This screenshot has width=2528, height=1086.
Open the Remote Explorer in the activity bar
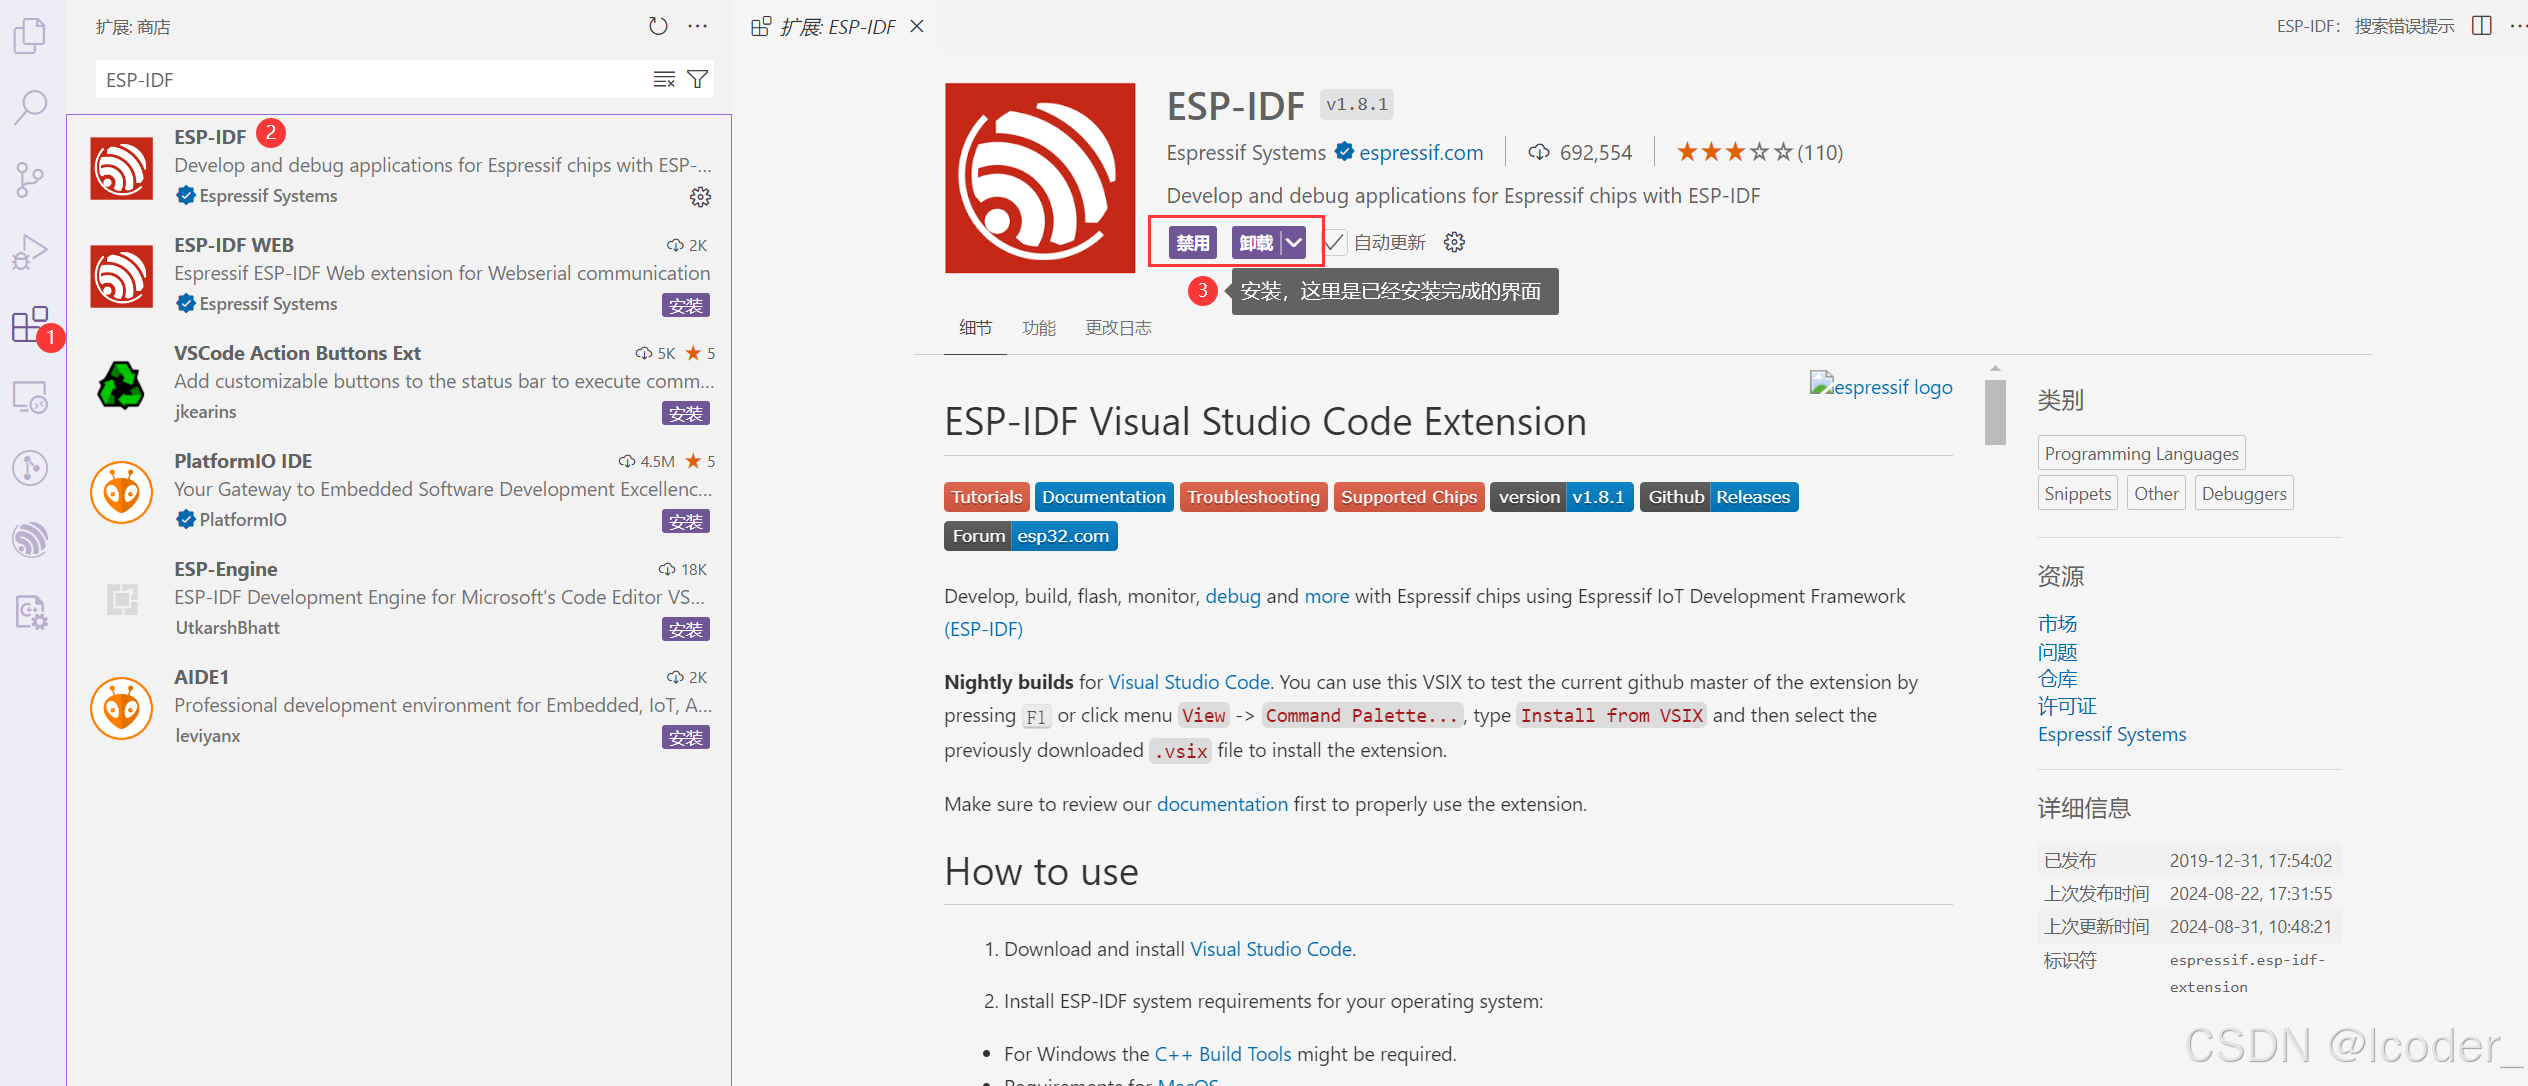pyautogui.click(x=30, y=397)
